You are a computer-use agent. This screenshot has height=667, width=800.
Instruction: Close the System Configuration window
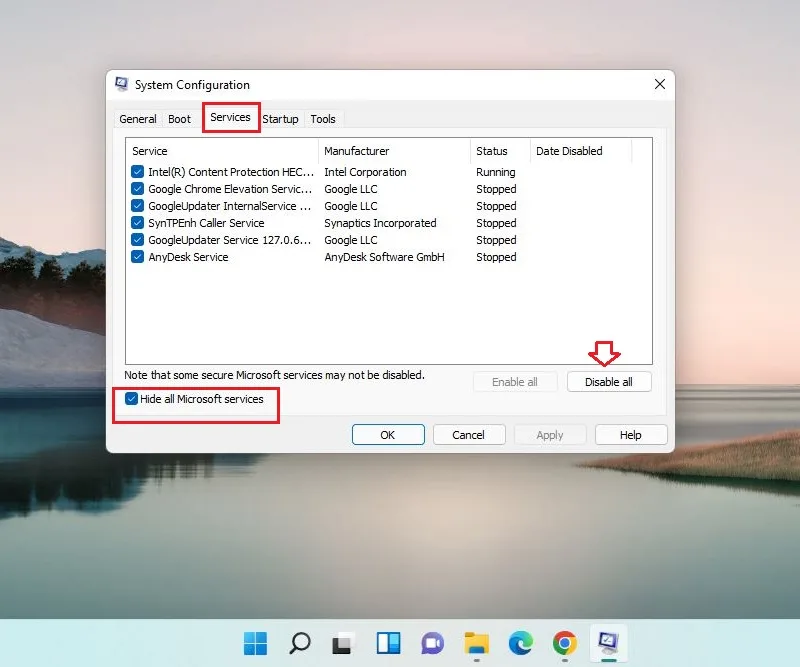660,84
